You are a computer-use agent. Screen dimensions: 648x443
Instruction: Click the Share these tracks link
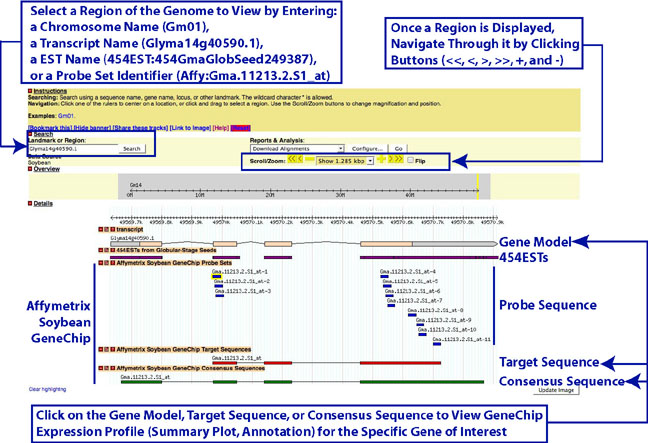pos(141,128)
